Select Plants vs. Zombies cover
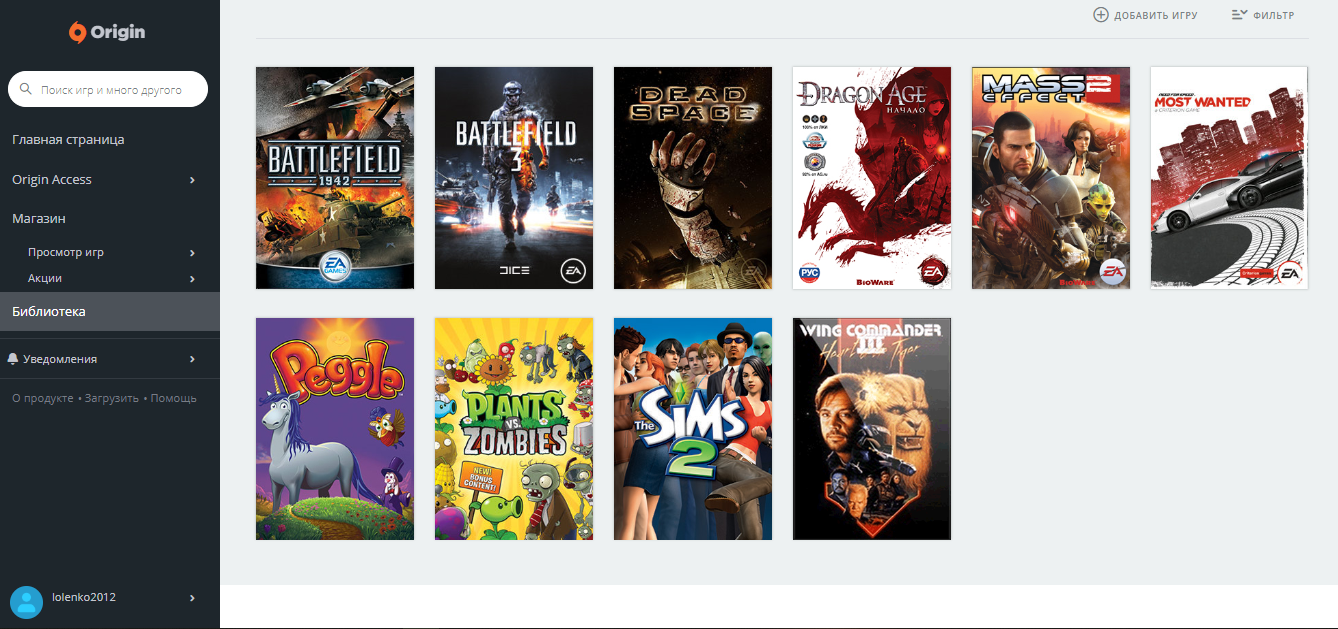 coord(514,429)
